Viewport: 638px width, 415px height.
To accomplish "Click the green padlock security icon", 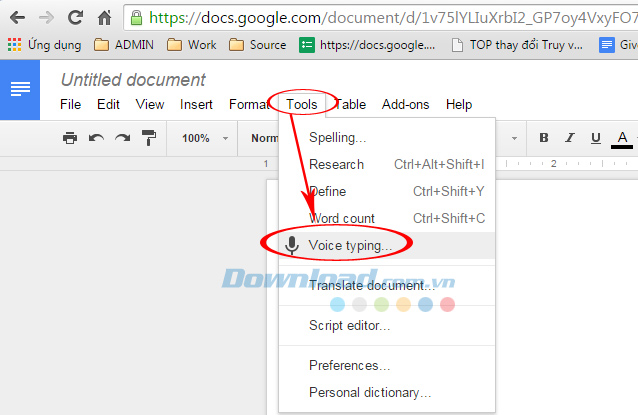I will click(x=136, y=17).
